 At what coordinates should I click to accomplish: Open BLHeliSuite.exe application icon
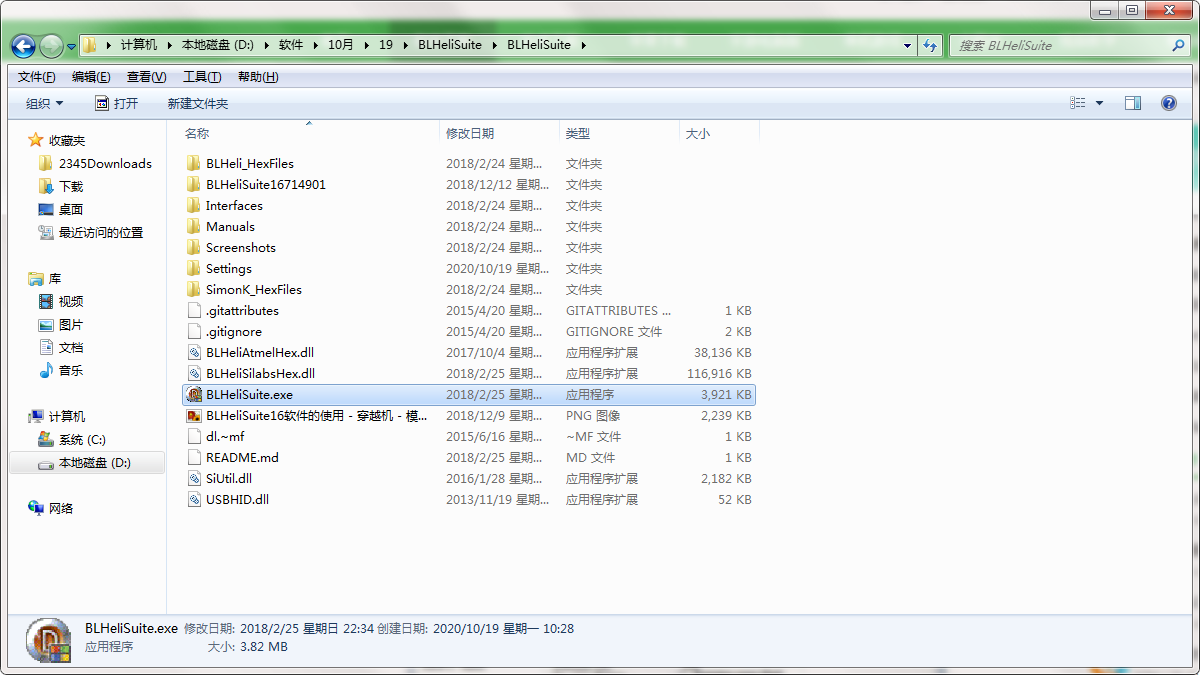[195, 394]
